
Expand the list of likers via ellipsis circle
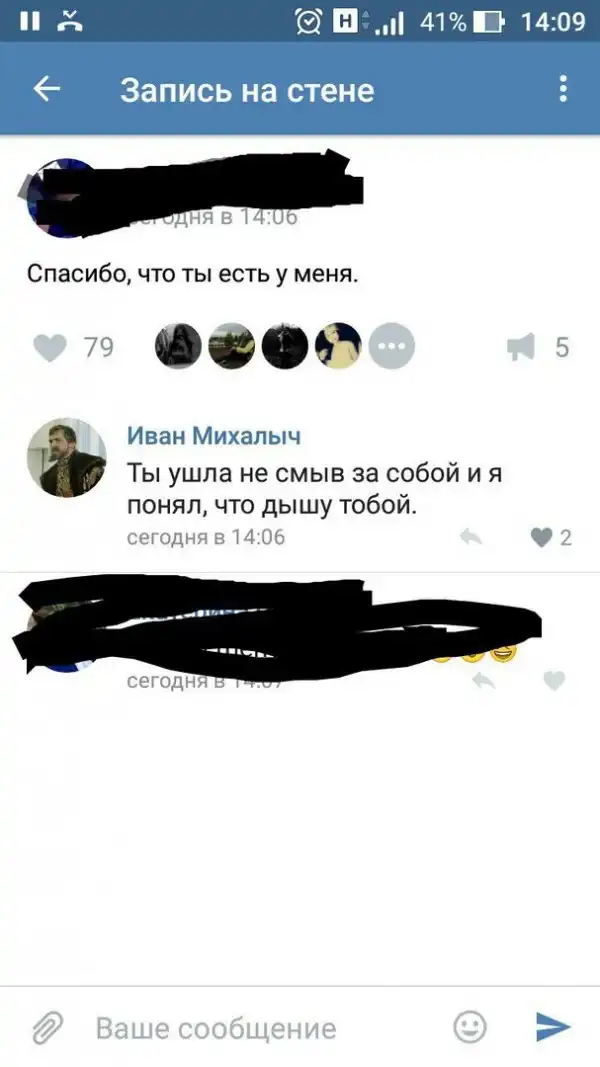coord(392,346)
